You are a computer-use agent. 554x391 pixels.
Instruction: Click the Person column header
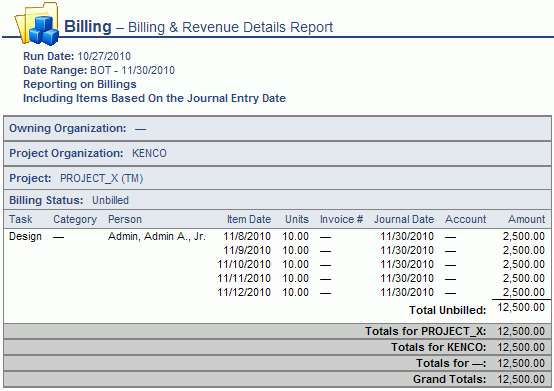125,219
